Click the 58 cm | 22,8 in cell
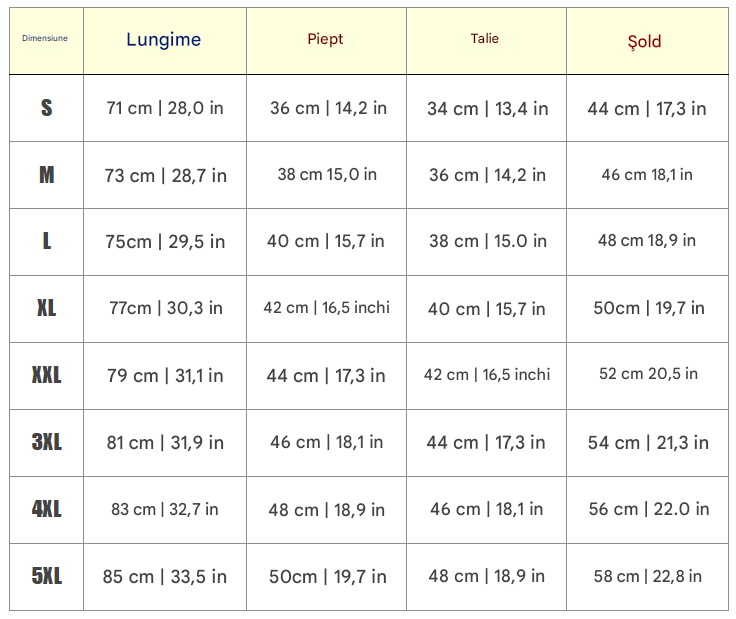This screenshot has height=619, width=736. 647,576
